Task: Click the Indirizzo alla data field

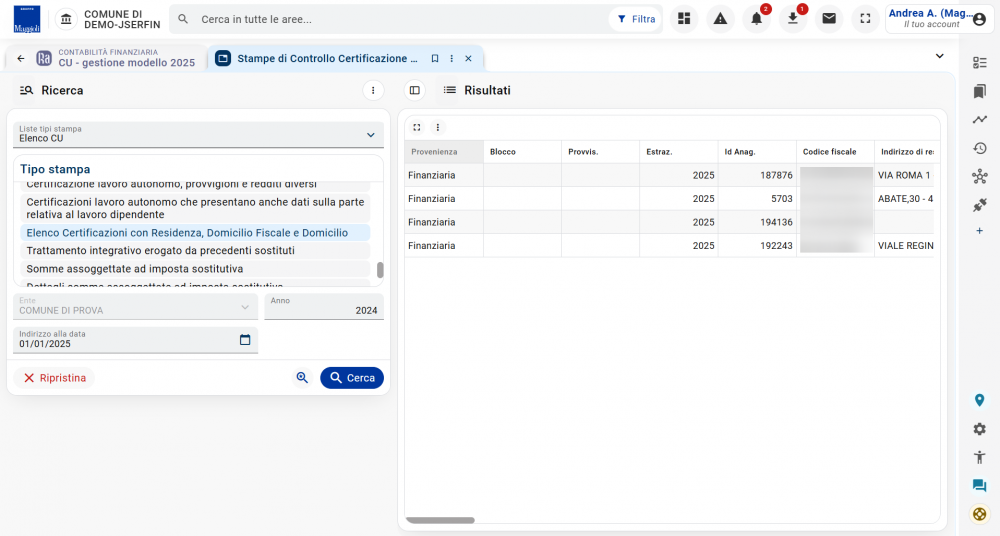Action: pos(135,340)
